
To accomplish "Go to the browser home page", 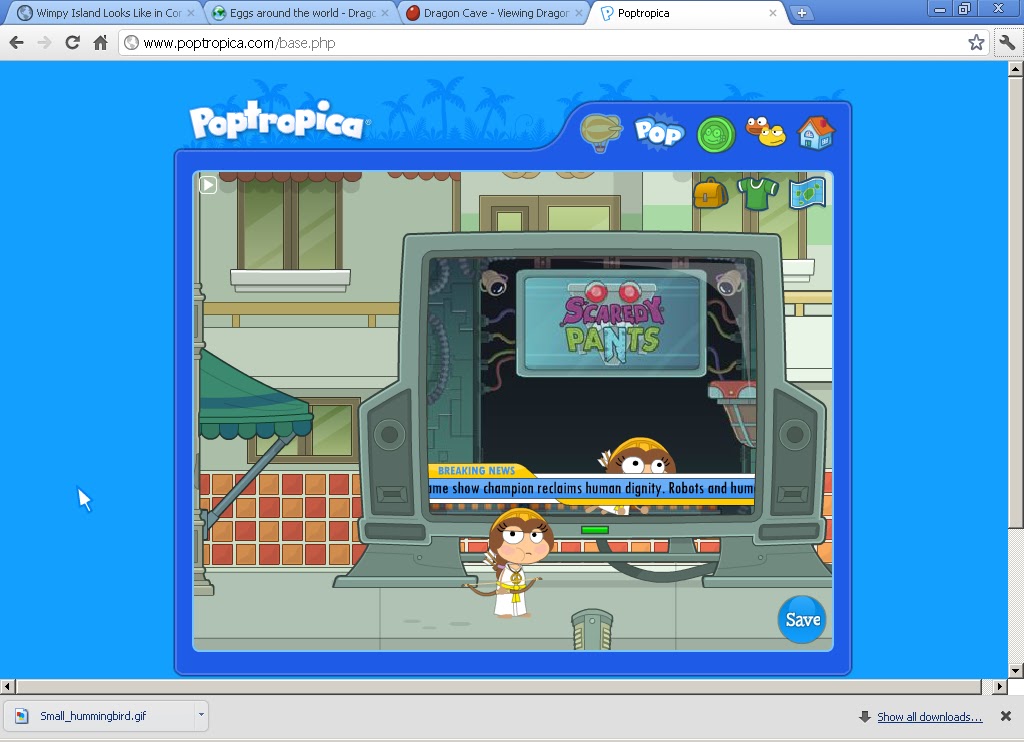I will click(100, 42).
